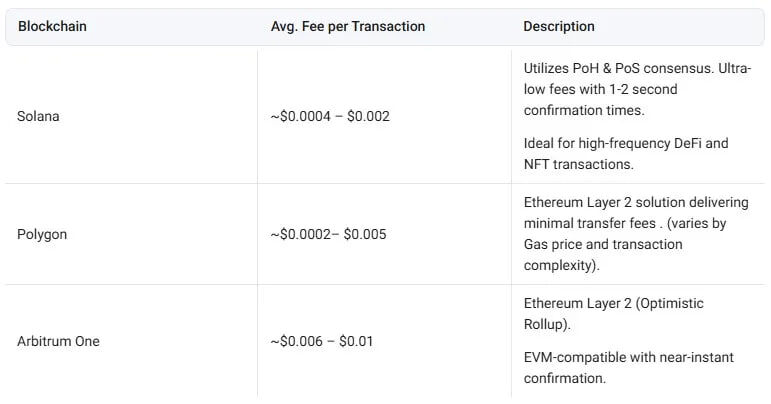Click the Solana blockchain name cell
This screenshot has width=771, height=404.
click(x=38, y=116)
